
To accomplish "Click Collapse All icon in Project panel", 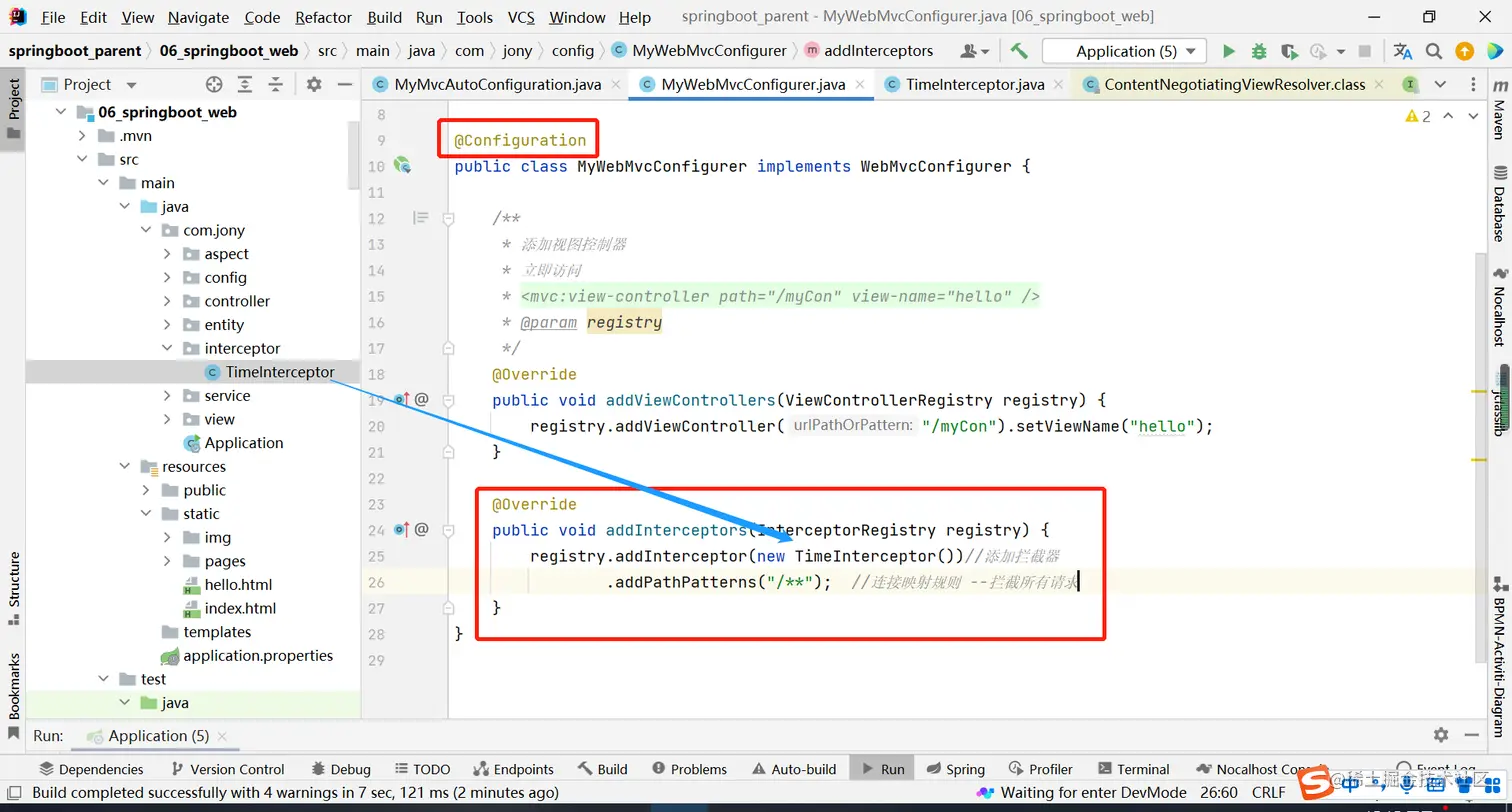I will (276, 85).
